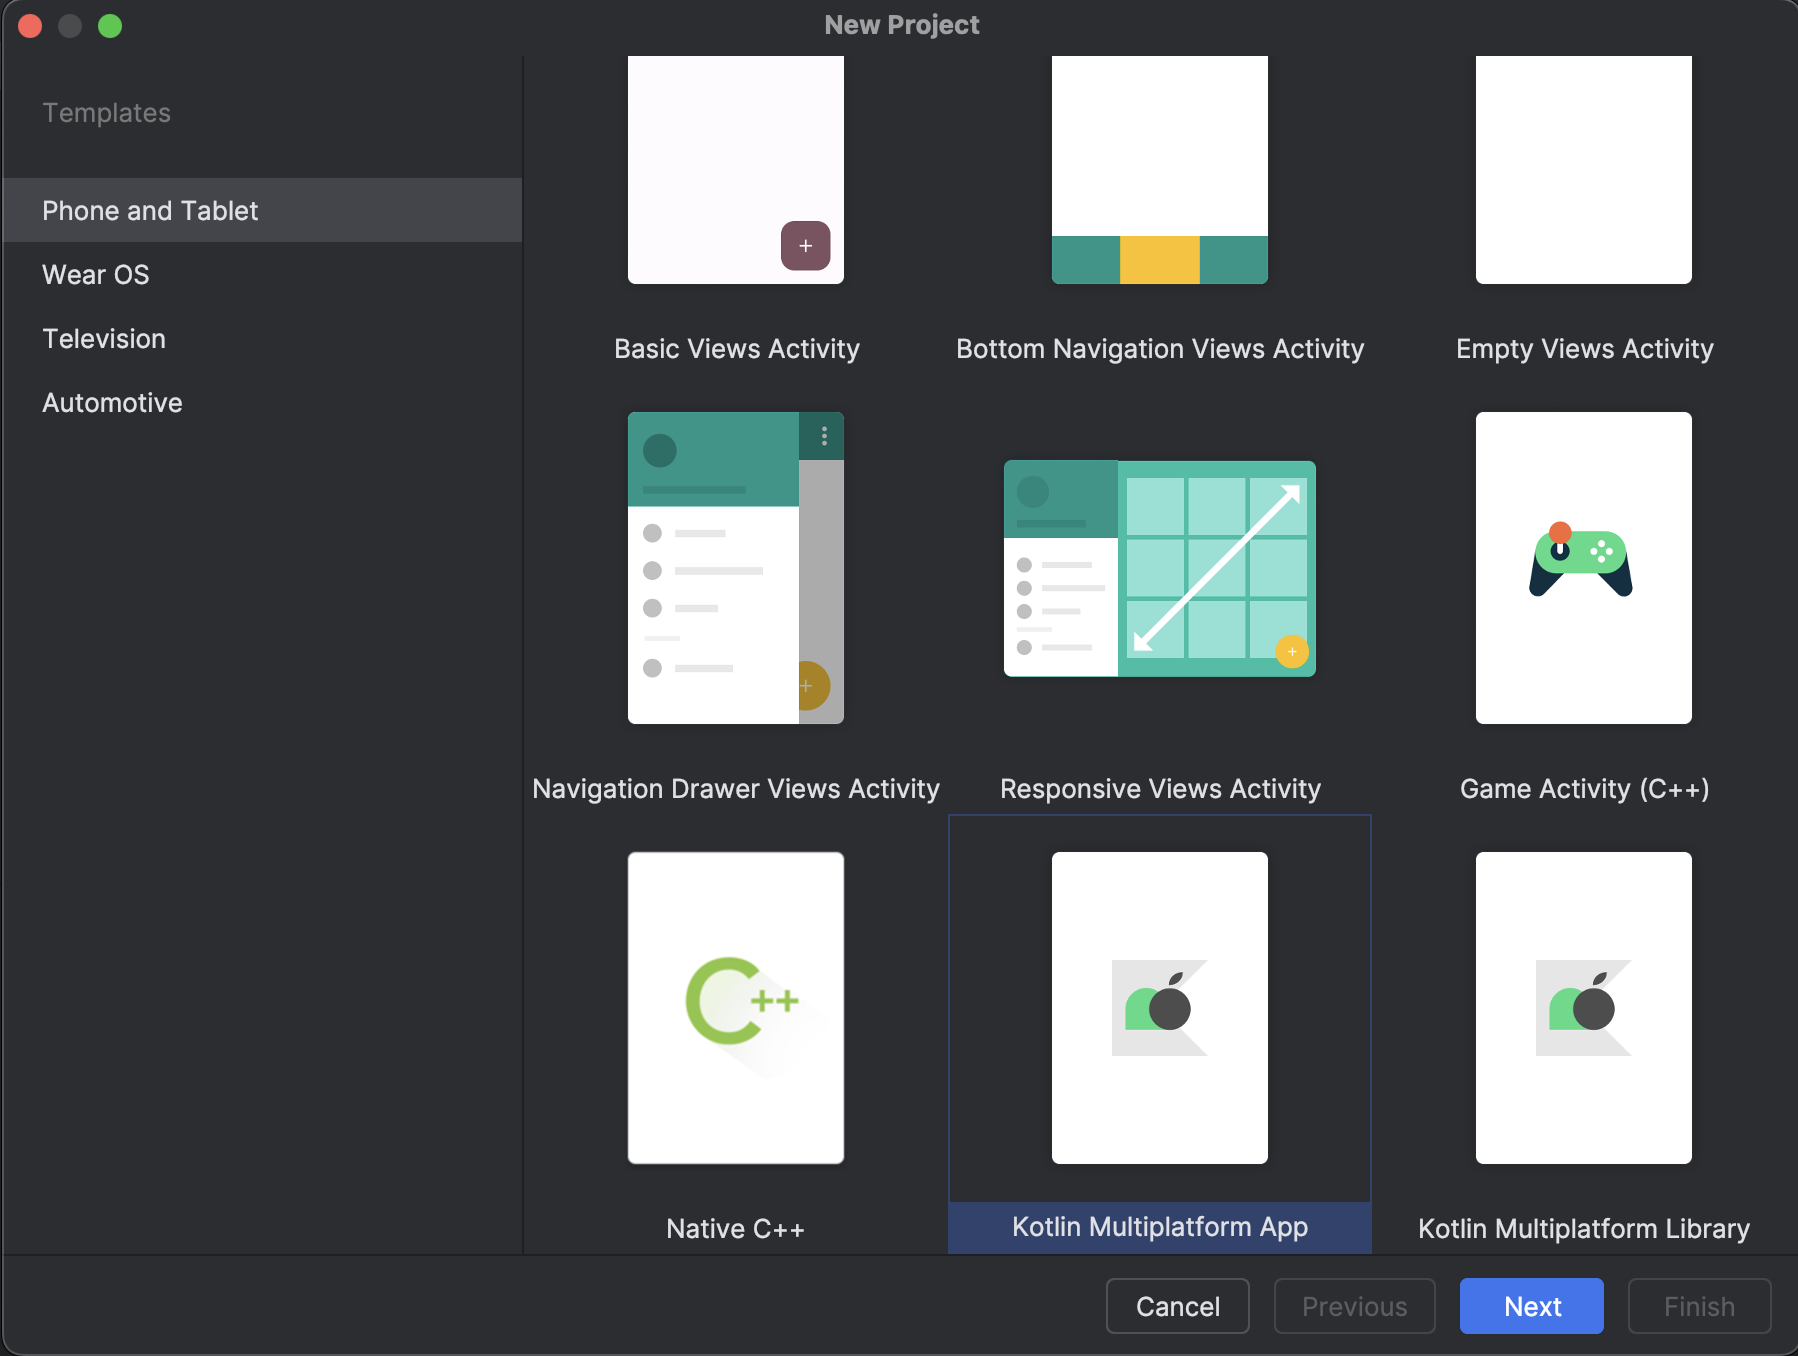Click the green macOS zoom button
This screenshot has height=1356, width=1798.
(x=110, y=26)
